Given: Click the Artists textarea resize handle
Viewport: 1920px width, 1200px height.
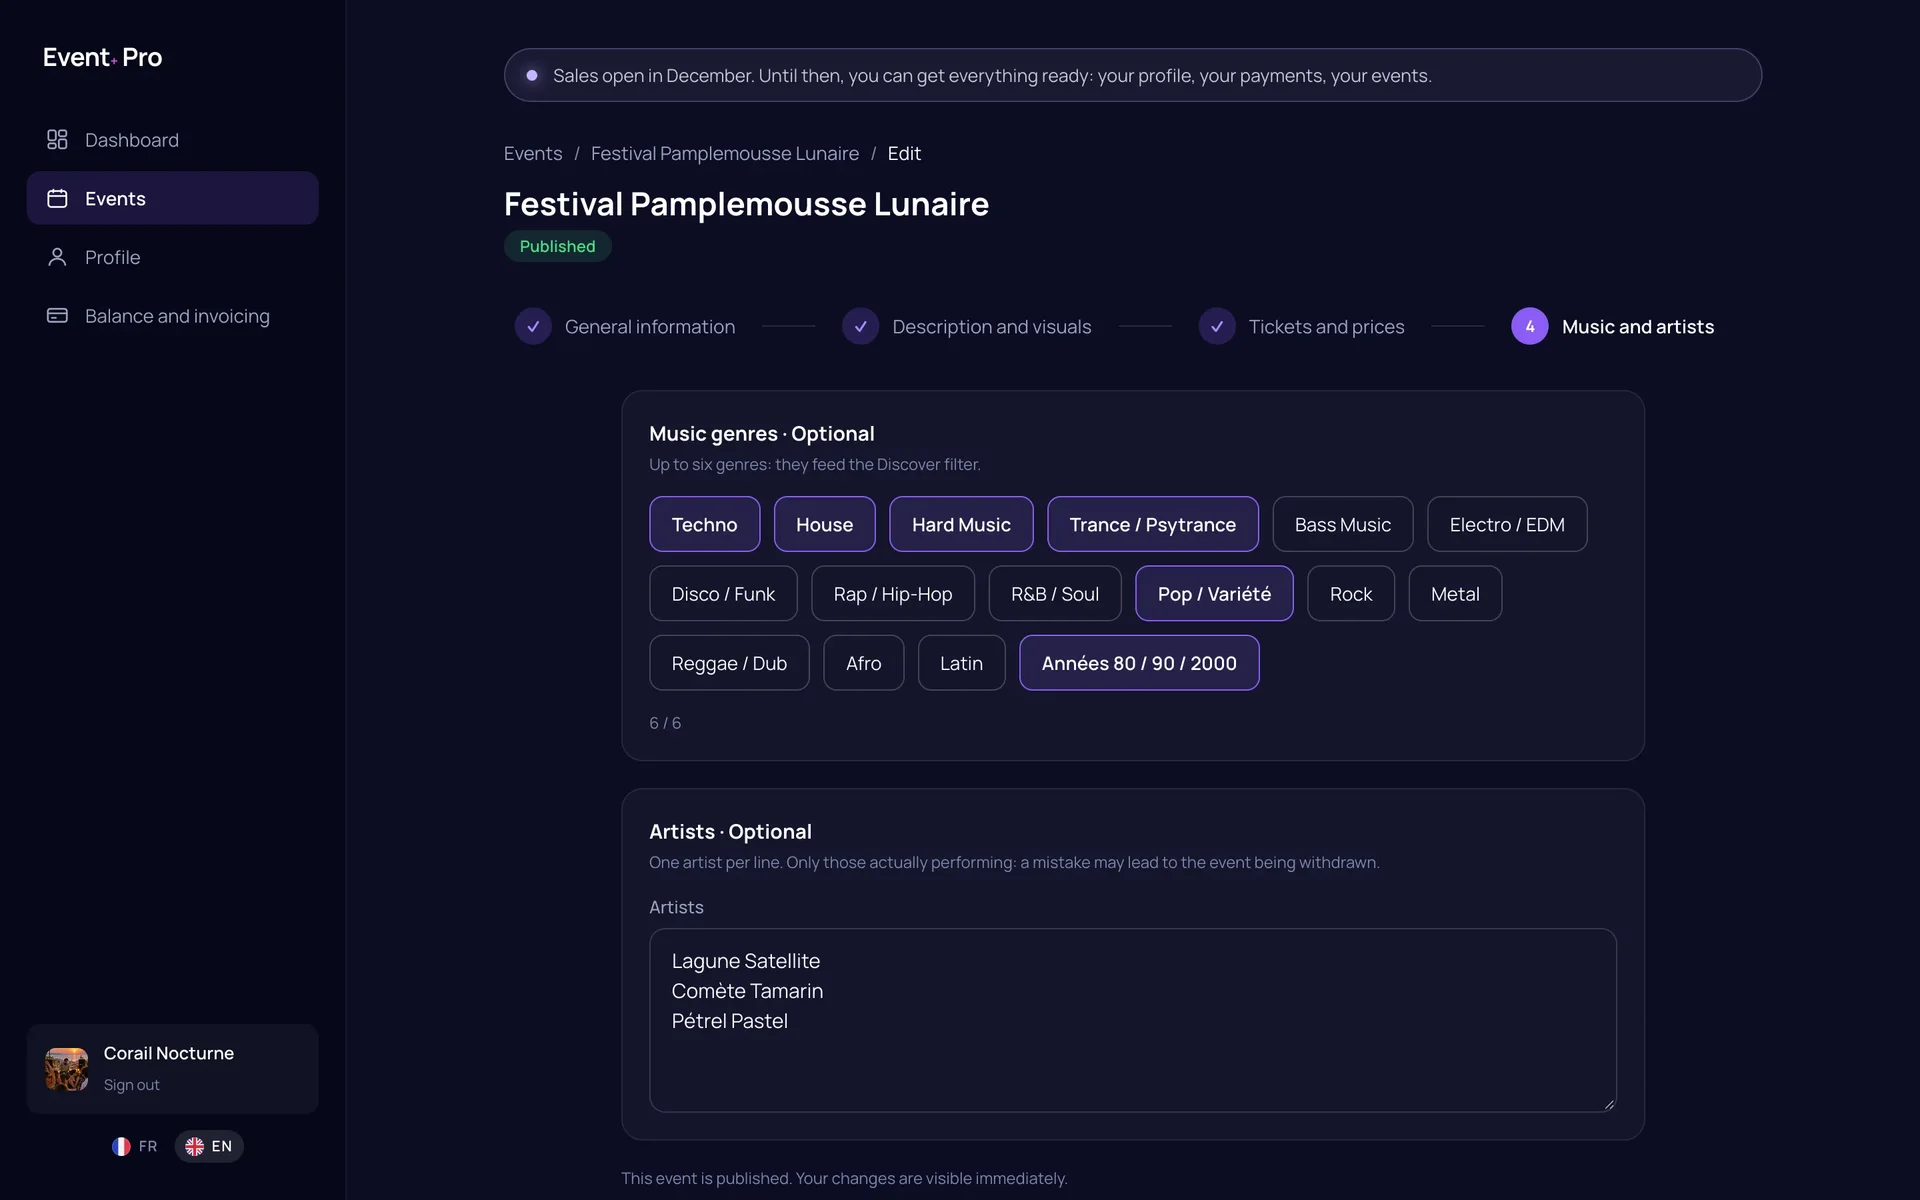Looking at the screenshot, I should [x=1609, y=1104].
